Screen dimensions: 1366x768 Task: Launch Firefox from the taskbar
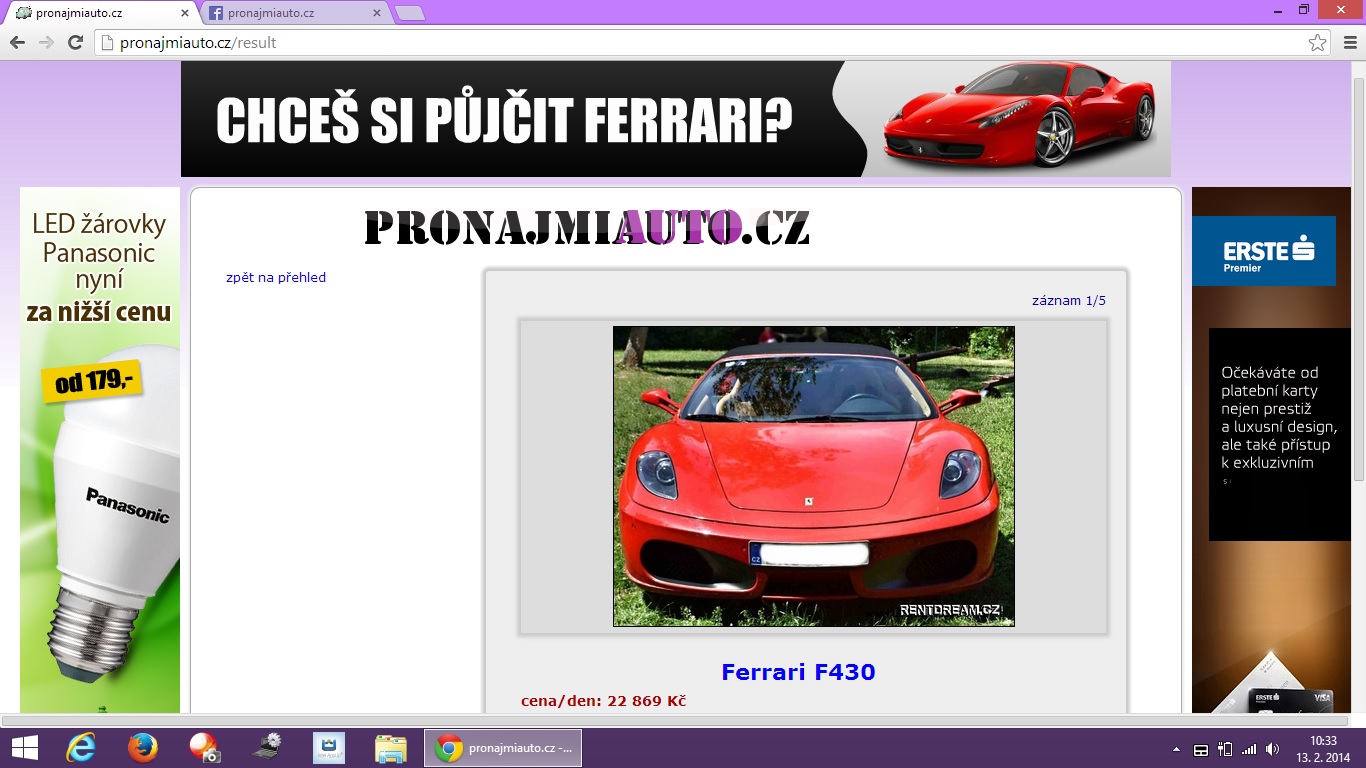coord(141,747)
